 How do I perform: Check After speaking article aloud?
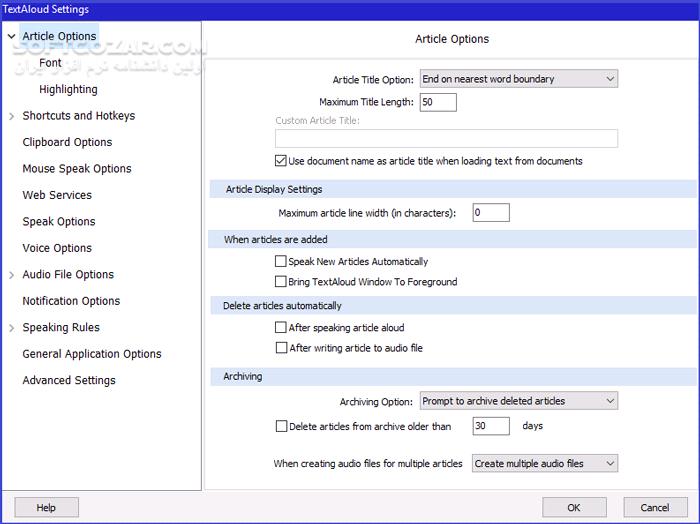281,328
